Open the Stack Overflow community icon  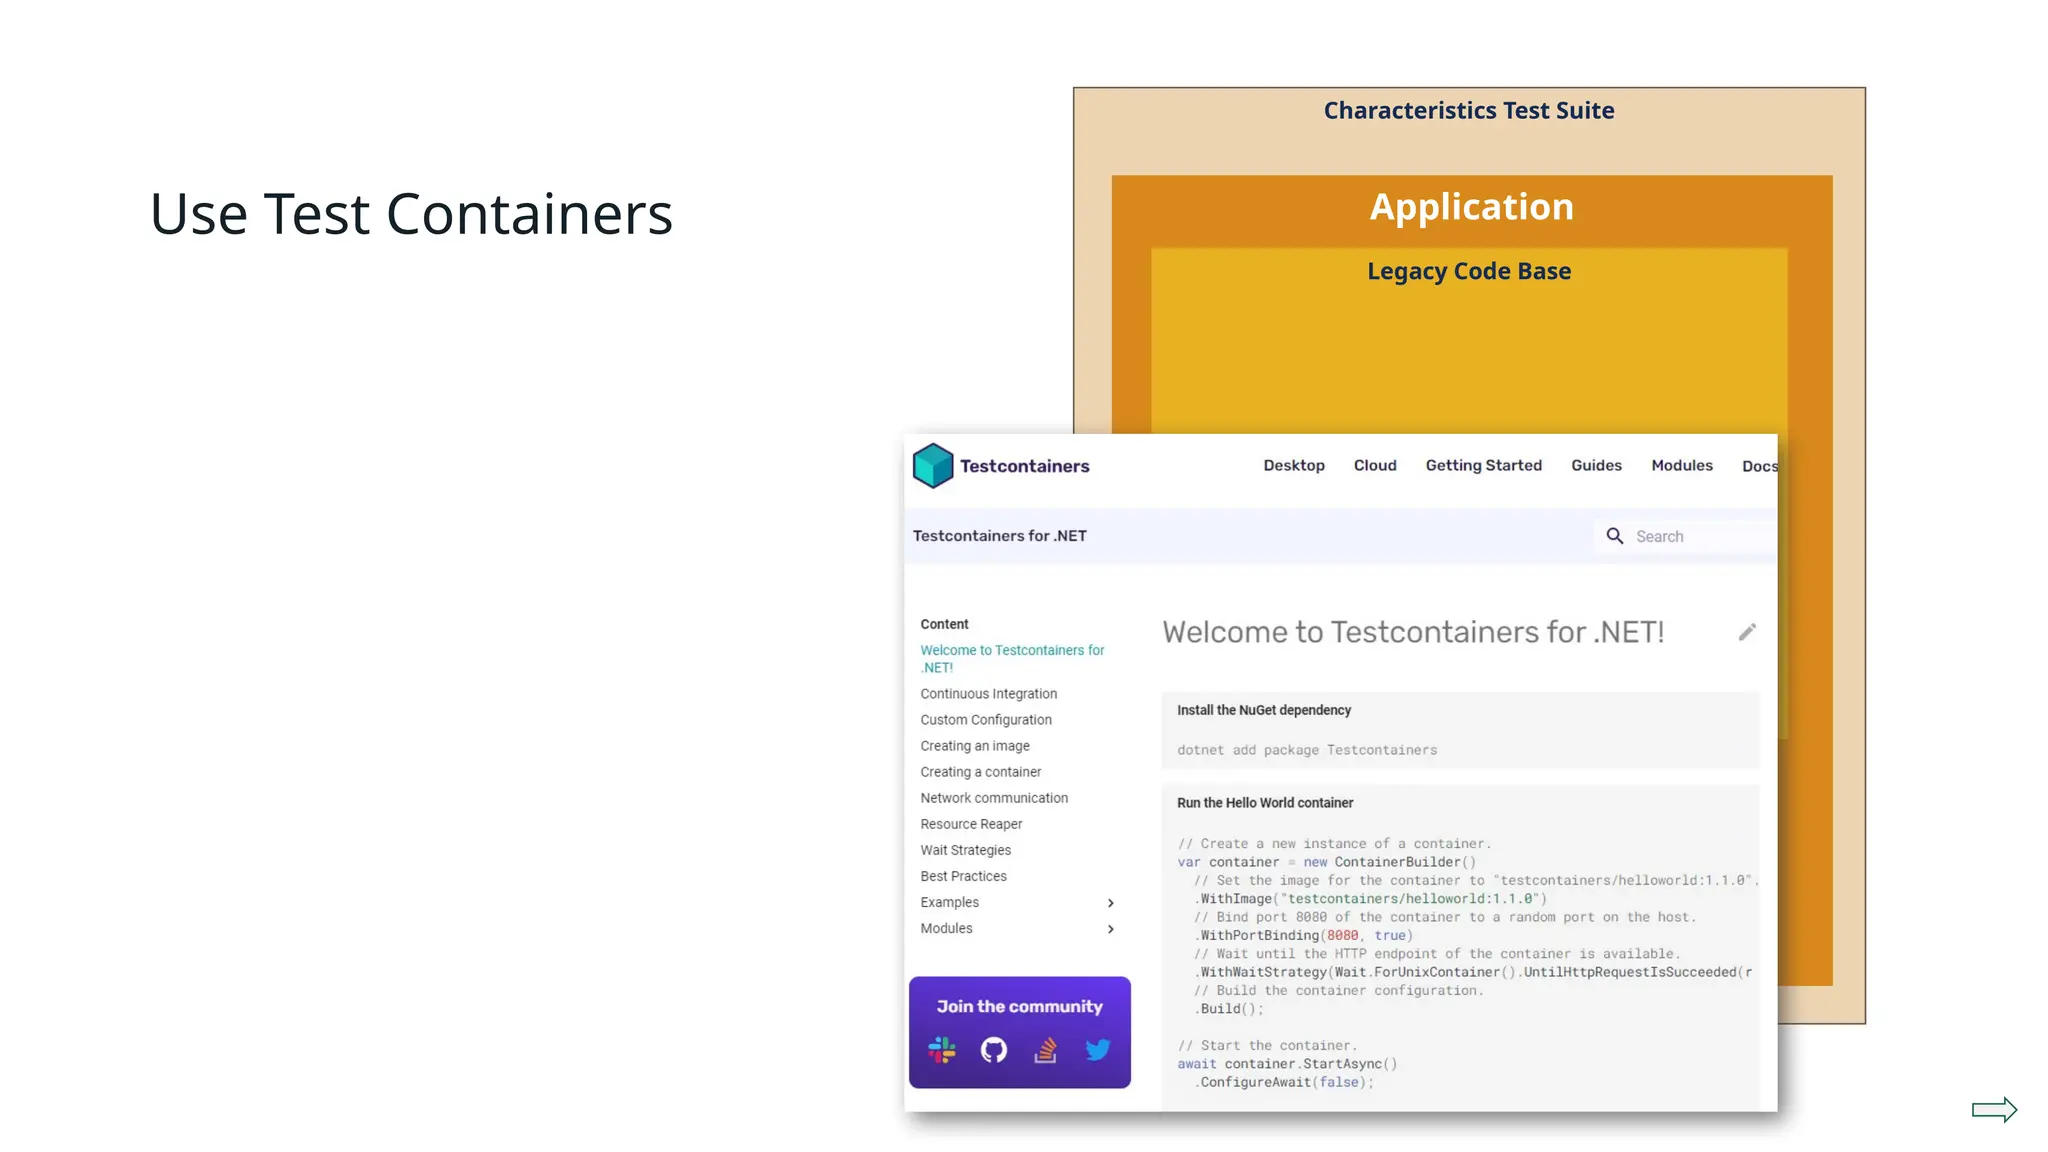pyautogui.click(x=1046, y=1050)
